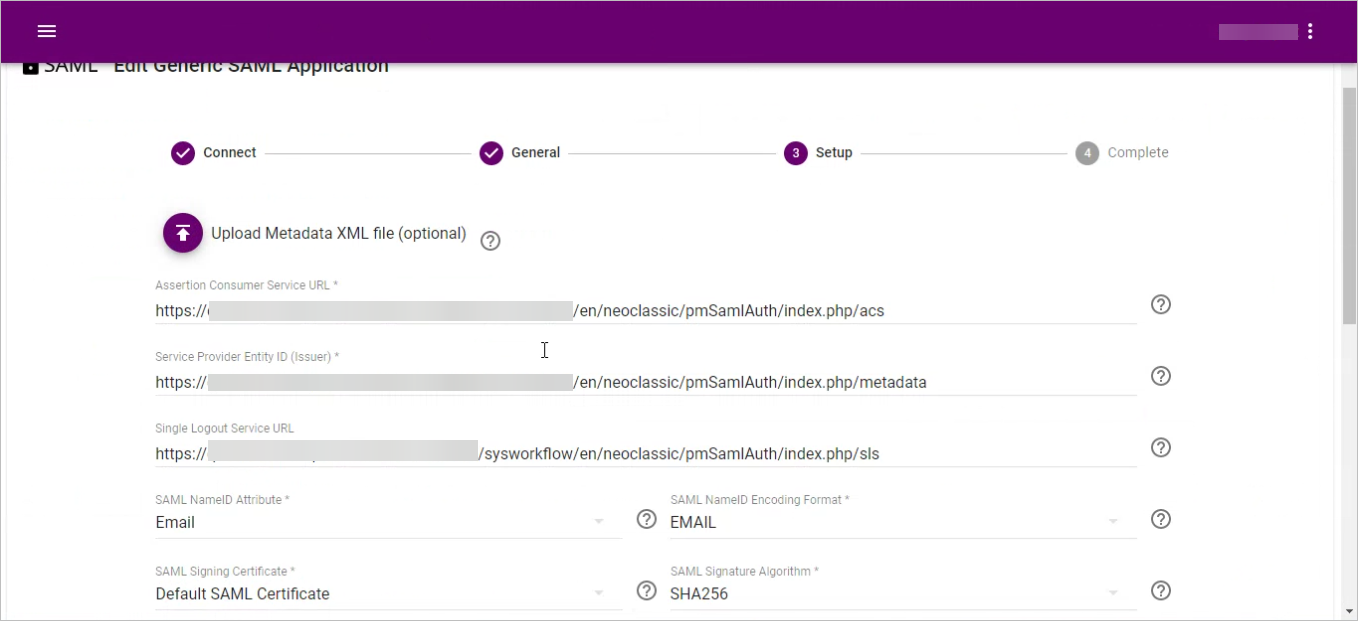Click the upload metadata XML icon button
1358x621 pixels.
[183, 233]
